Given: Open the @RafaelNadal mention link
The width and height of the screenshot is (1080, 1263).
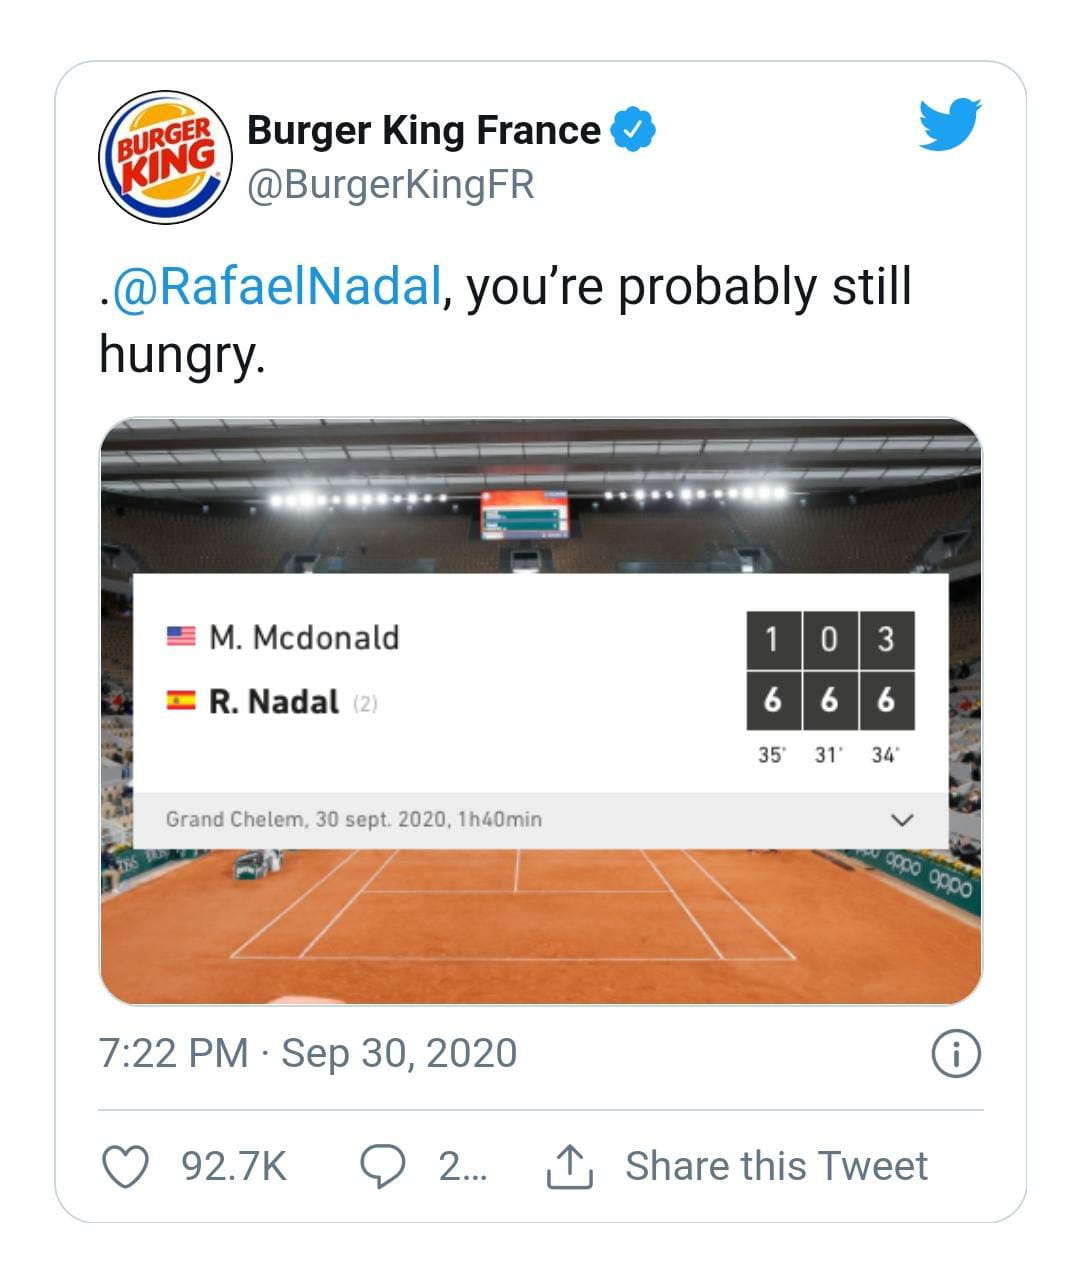Looking at the screenshot, I should (277, 286).
